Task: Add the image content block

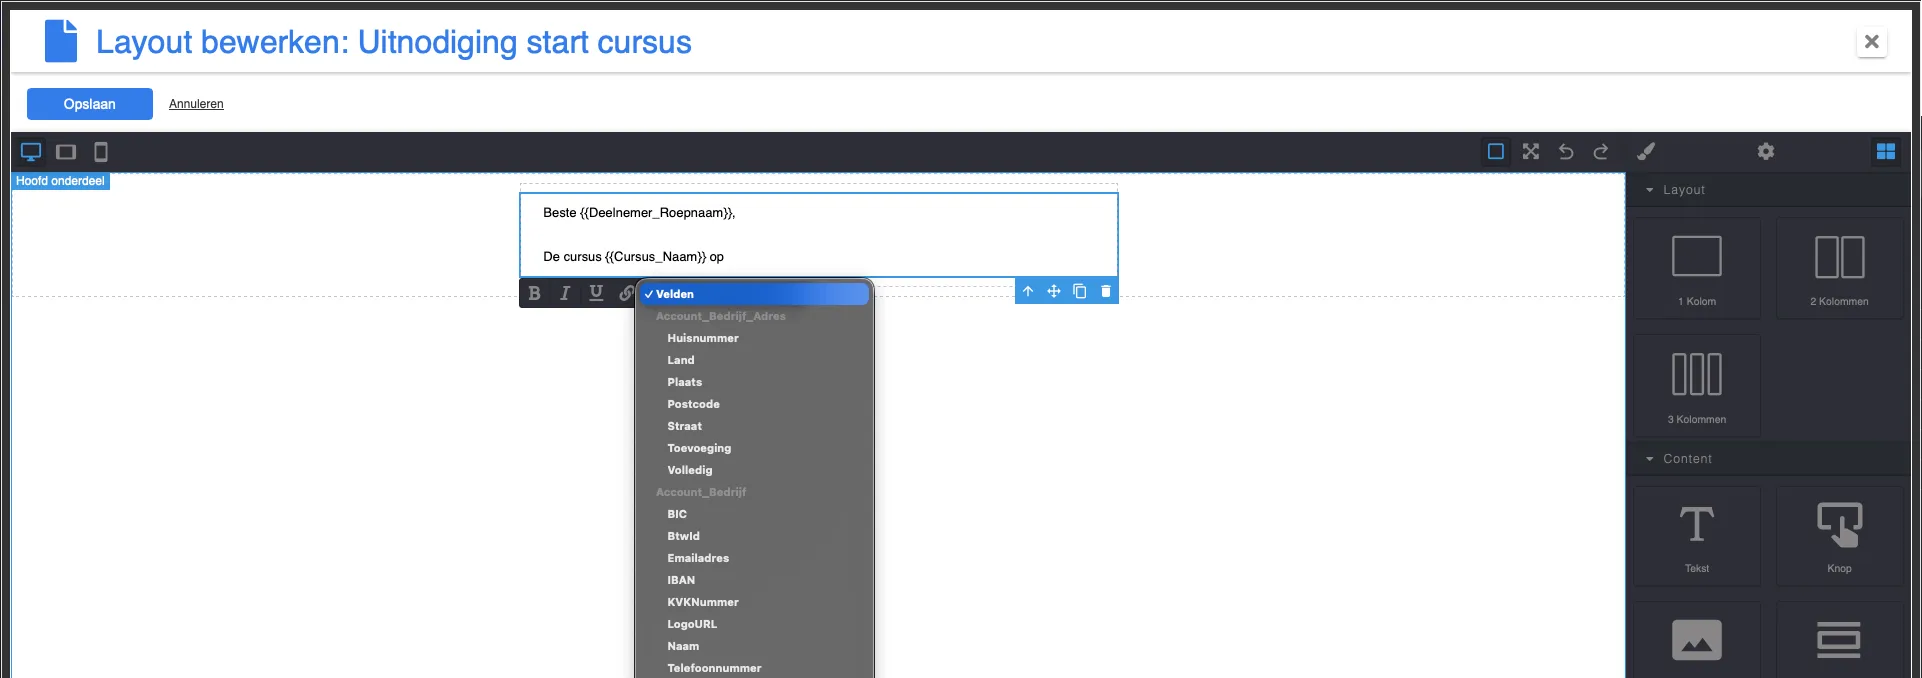Action: 1697,640
